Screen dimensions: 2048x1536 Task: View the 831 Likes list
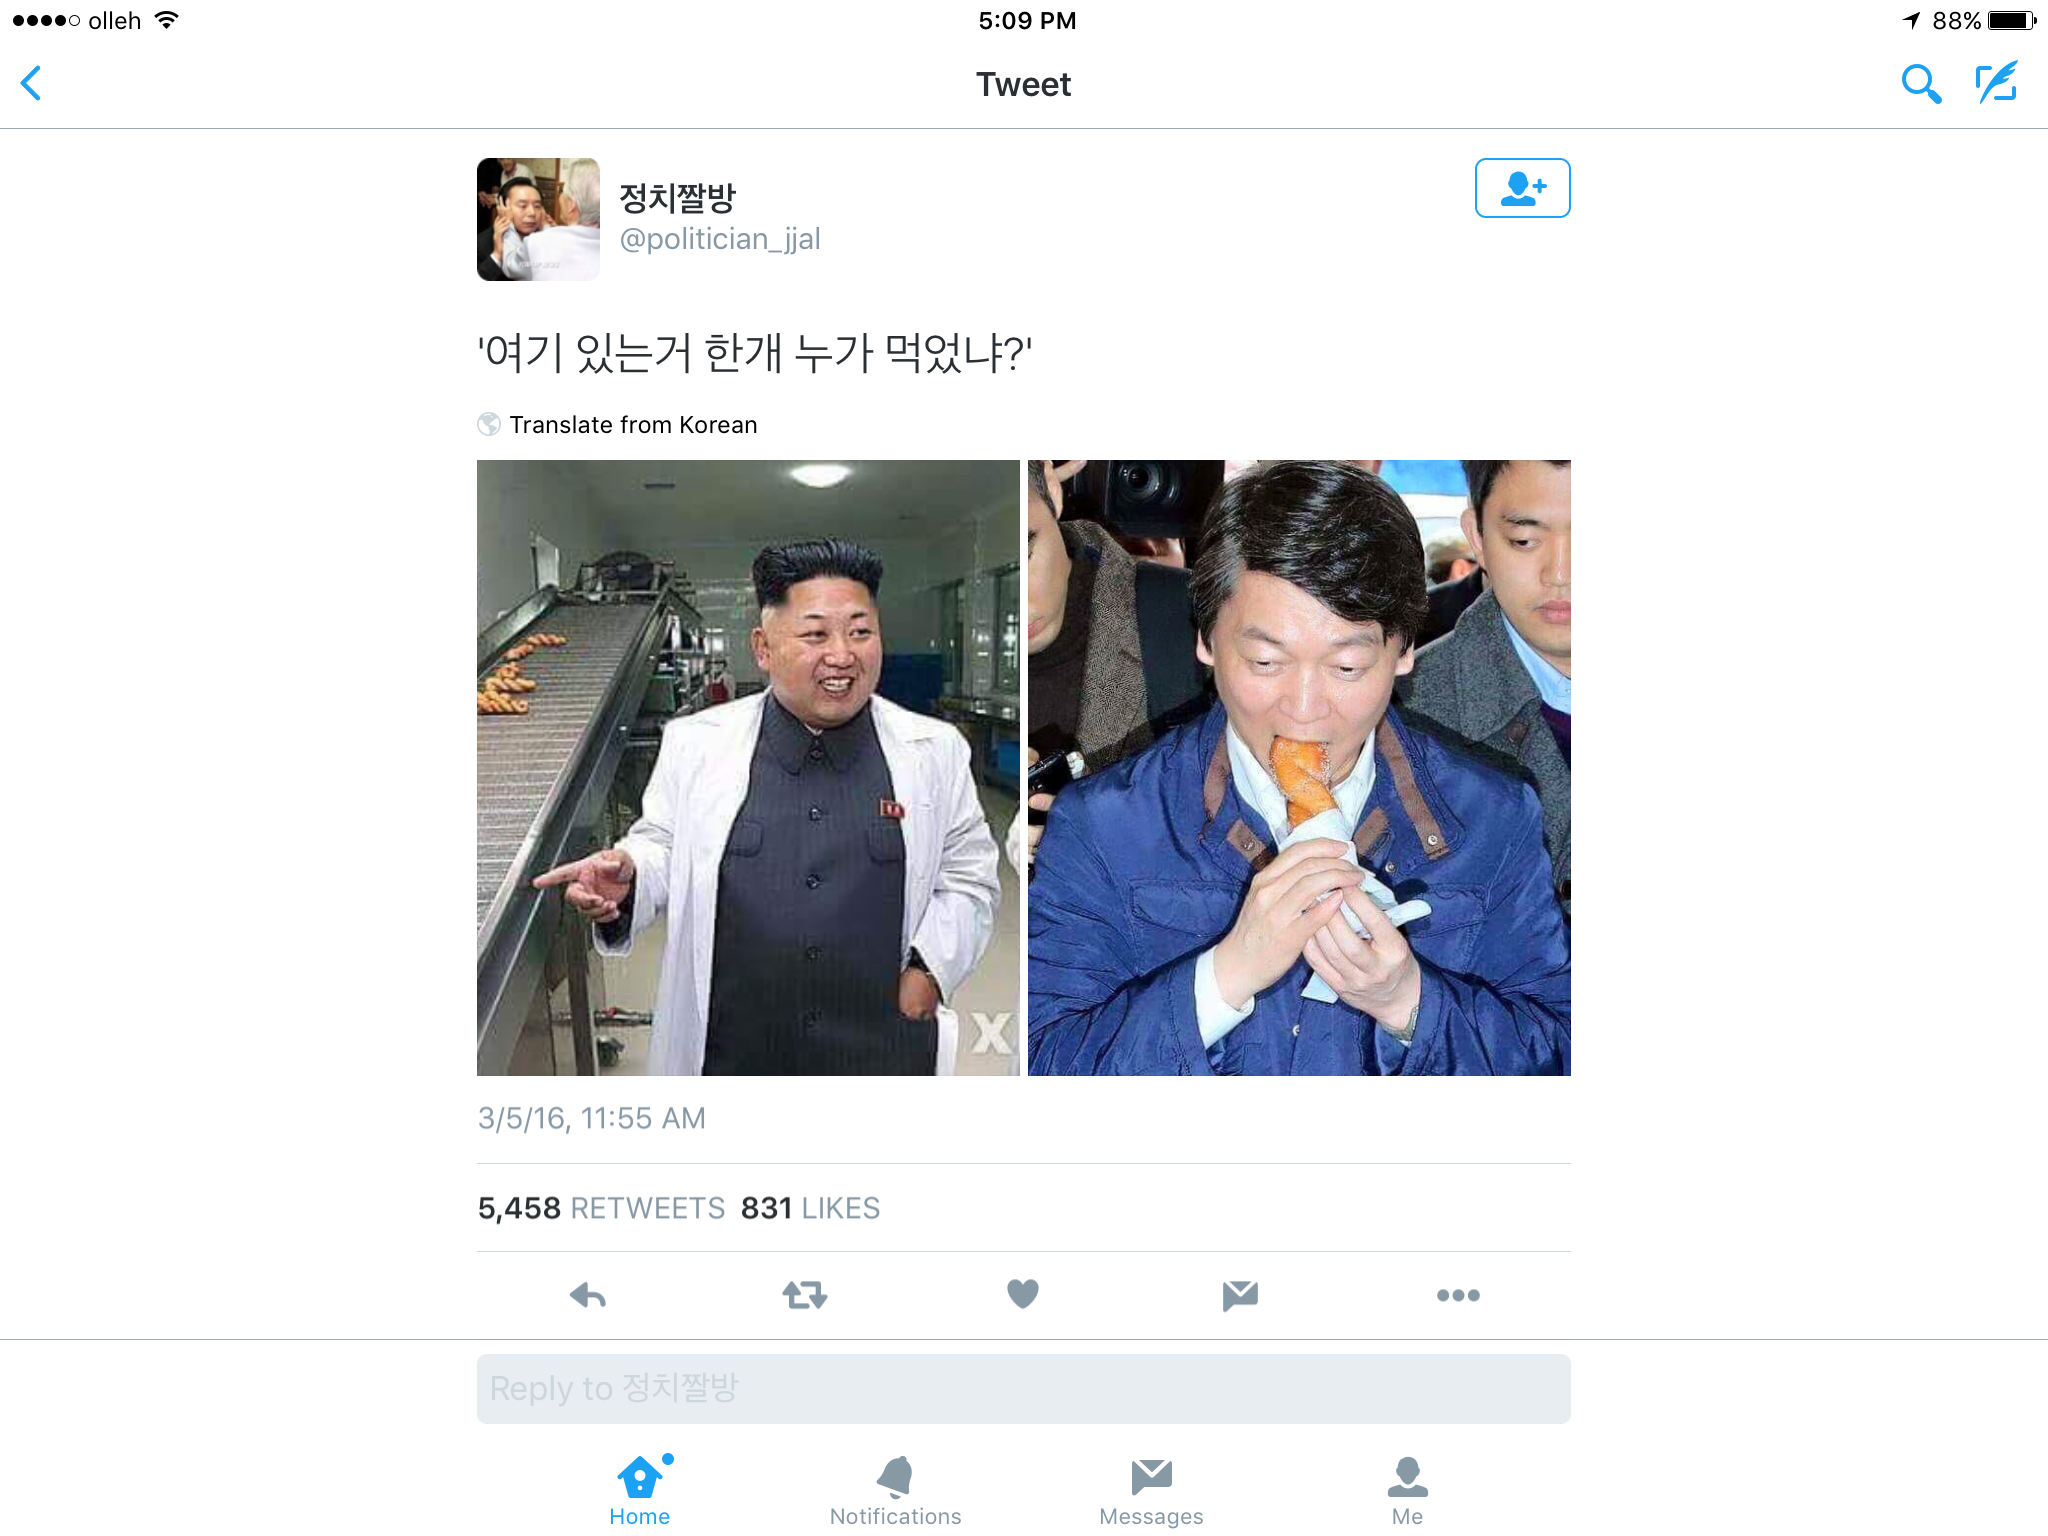pyautogui.click(x=810, y=1208)
